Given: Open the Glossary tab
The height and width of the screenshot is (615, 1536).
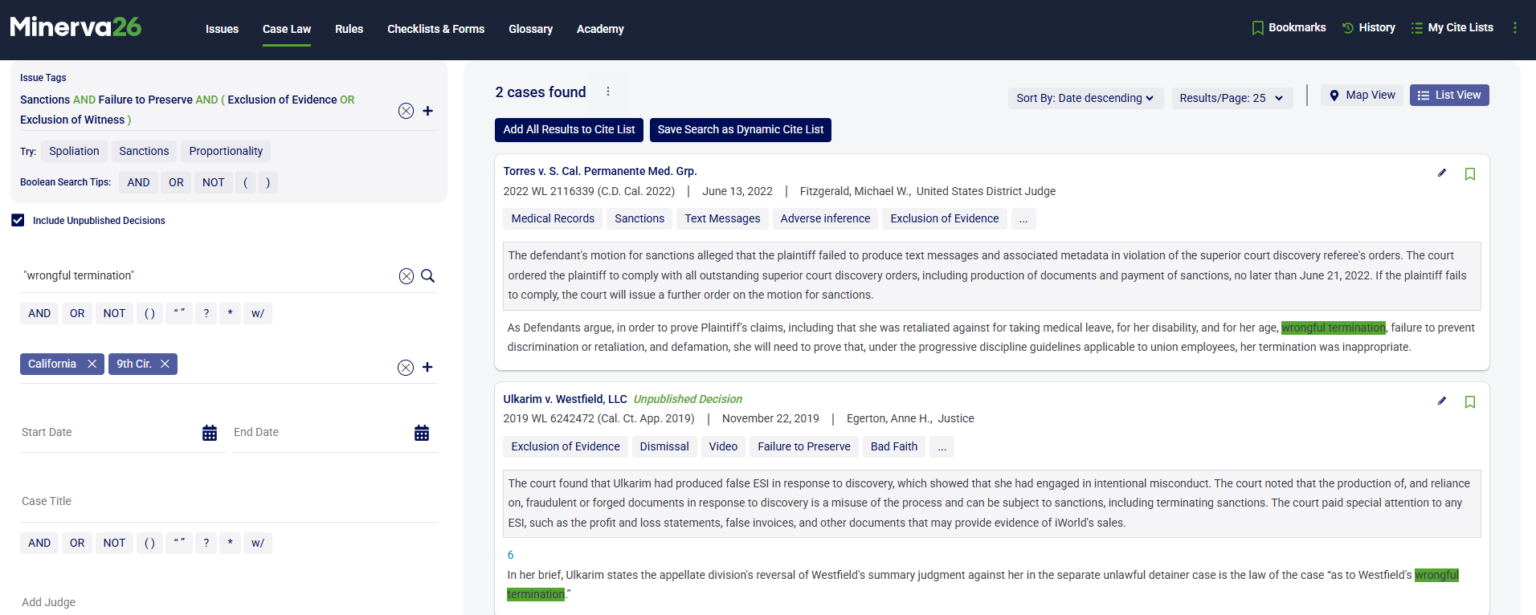Looking at the screenshot, I should (x=530, y=29).
